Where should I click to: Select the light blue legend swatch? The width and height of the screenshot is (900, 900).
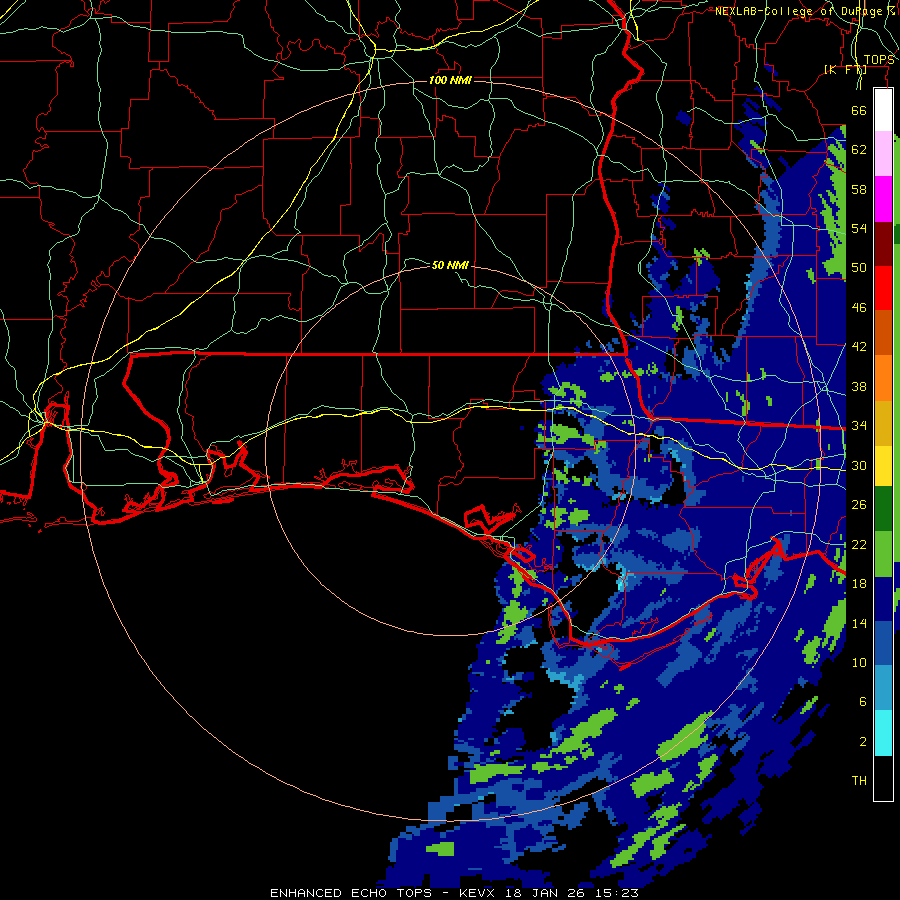[883, 688]
